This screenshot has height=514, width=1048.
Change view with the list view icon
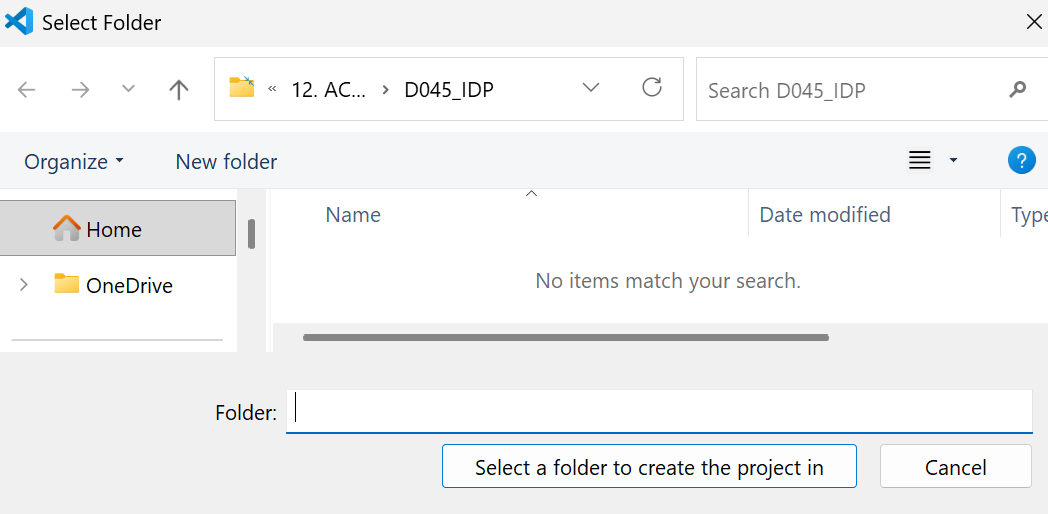(x=920, y=160)
